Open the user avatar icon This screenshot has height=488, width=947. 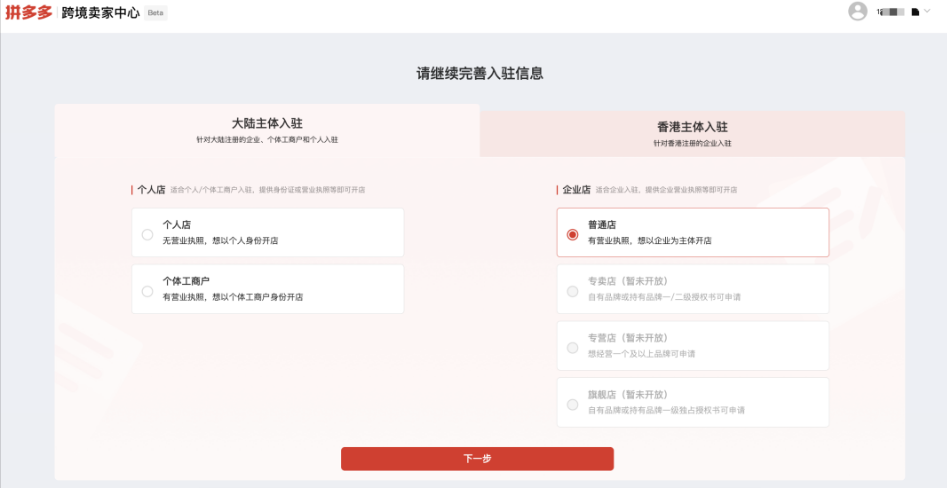pos(858,11)
